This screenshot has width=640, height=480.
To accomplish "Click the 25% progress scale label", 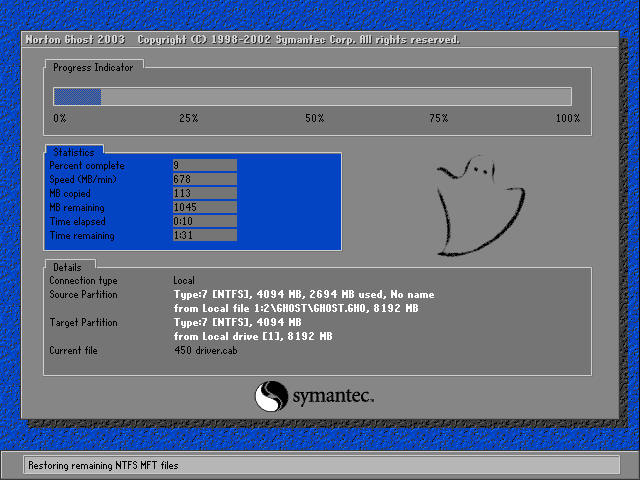I will tap(189, 118).
